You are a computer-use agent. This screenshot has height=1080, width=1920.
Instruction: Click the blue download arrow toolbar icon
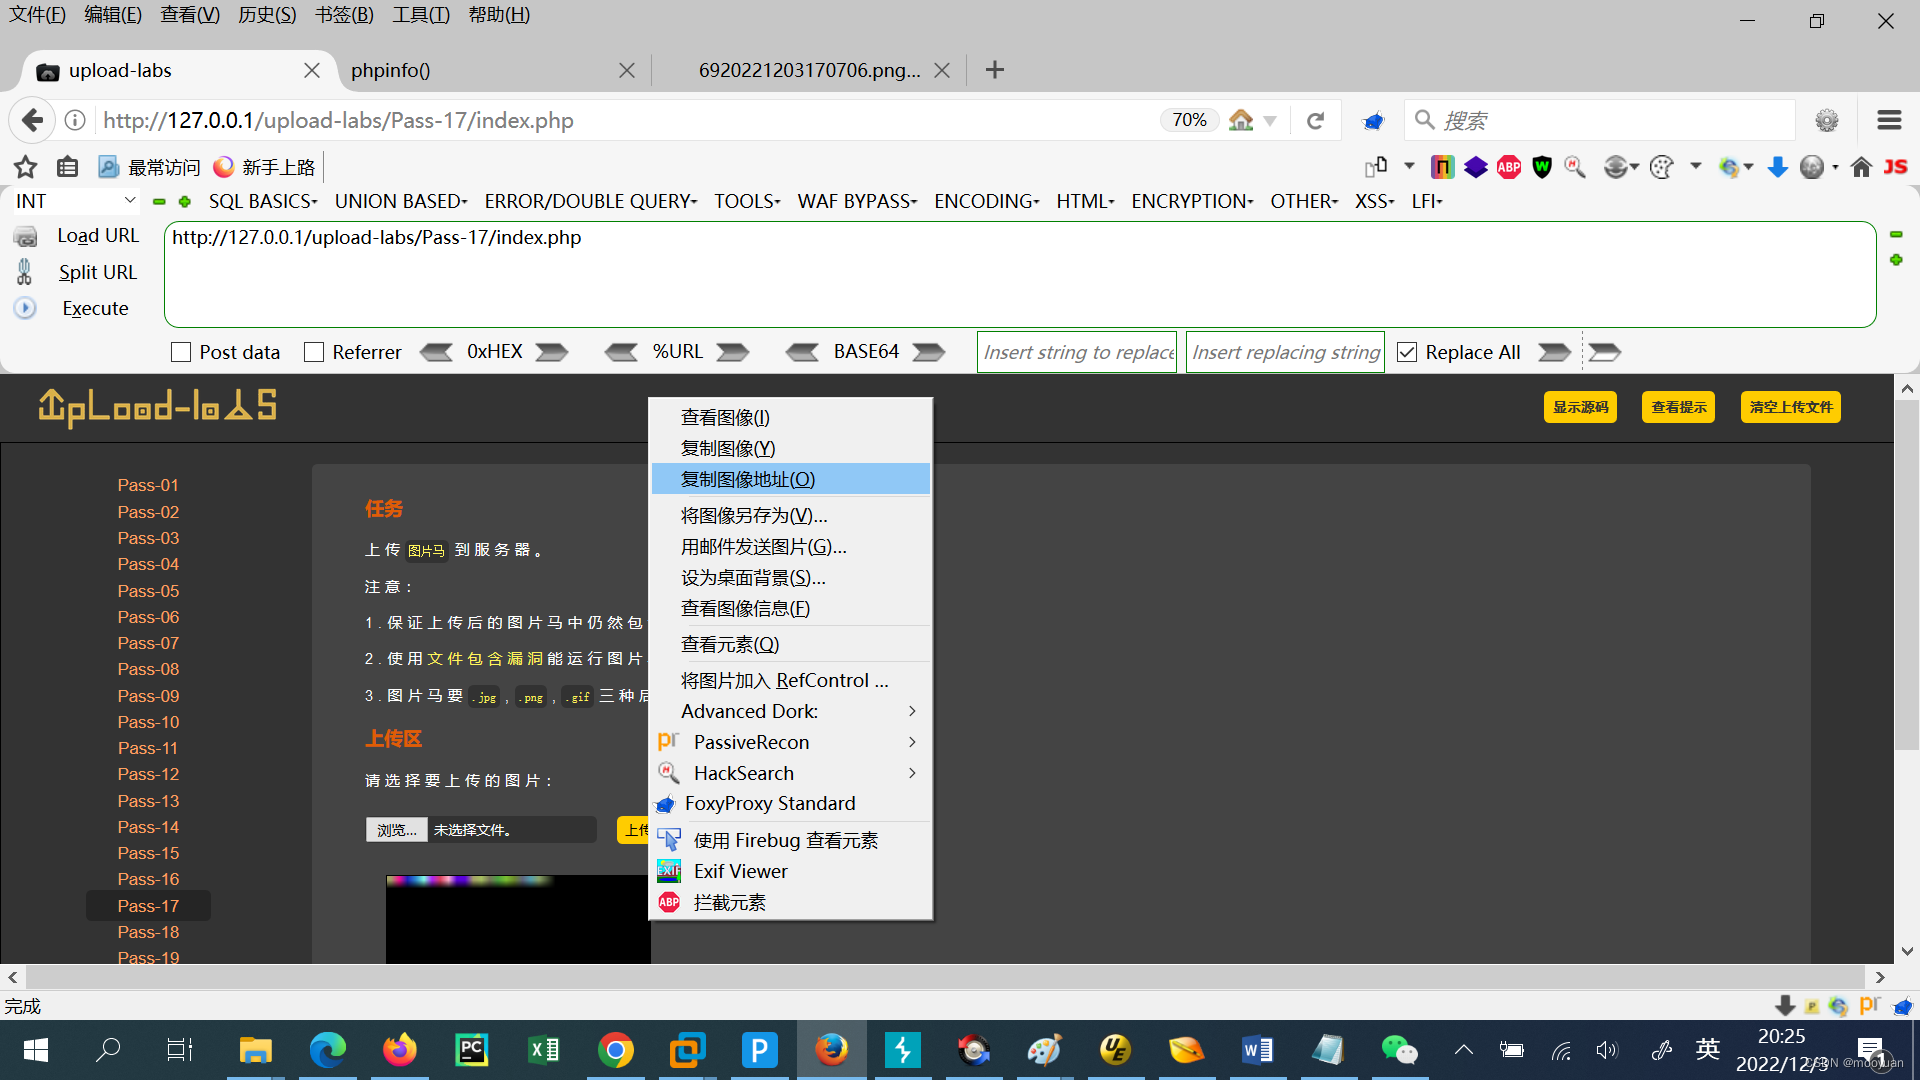point(1777,167)
